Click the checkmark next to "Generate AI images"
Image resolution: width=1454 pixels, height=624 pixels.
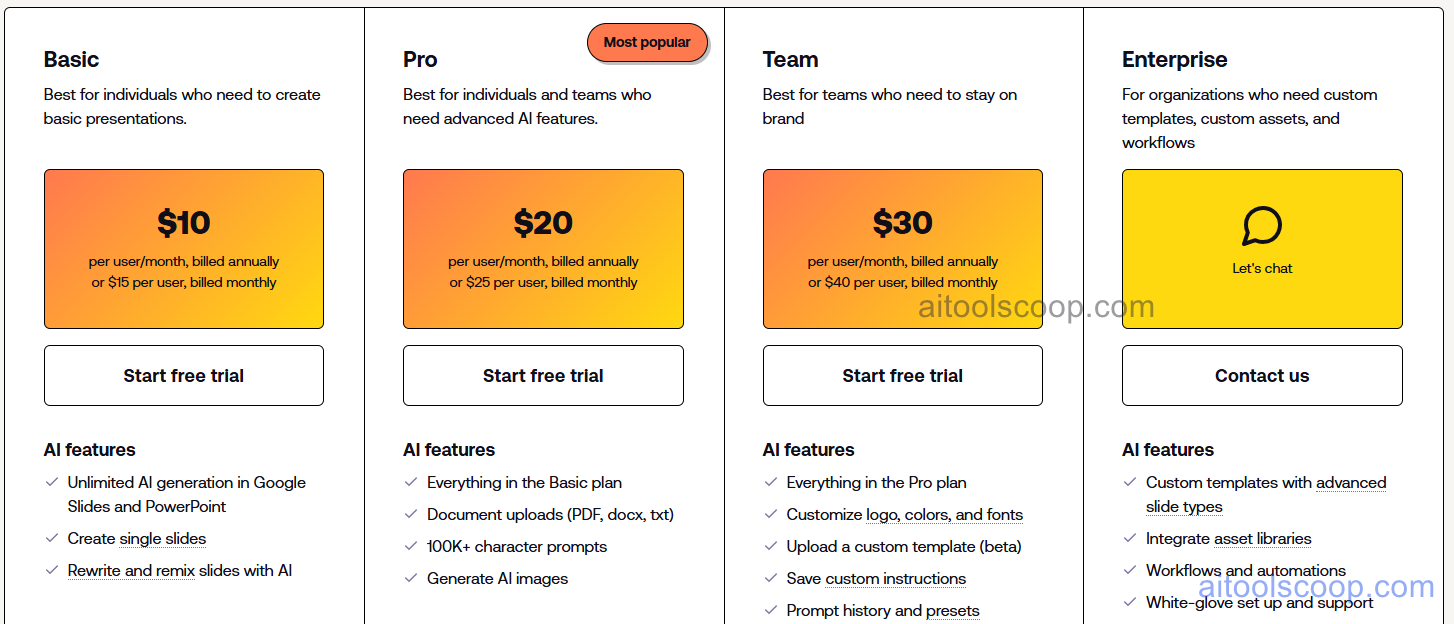(411, 578)
